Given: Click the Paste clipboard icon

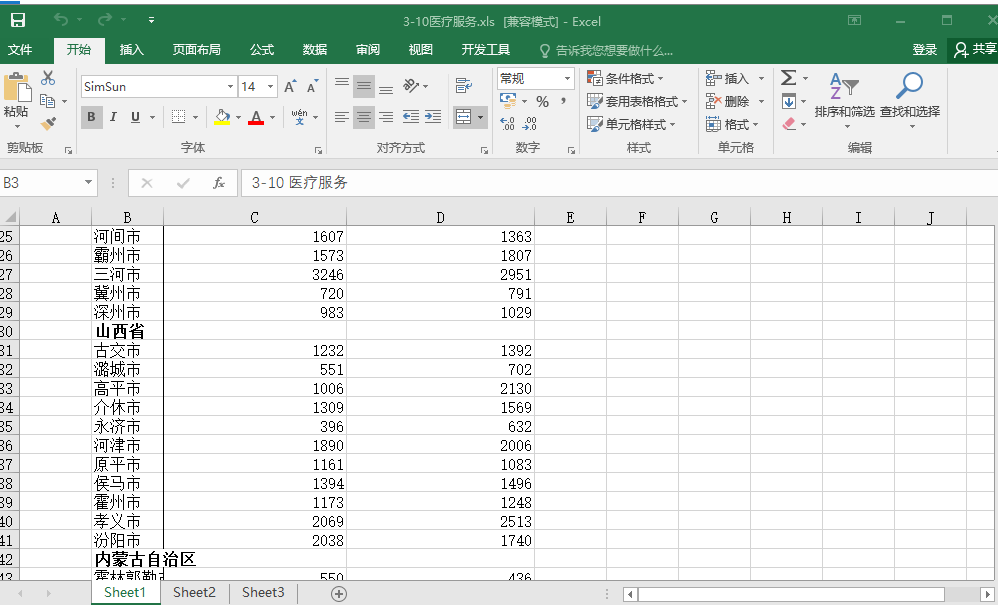Looking at the screenshot, I should click(x=17, y=87).
